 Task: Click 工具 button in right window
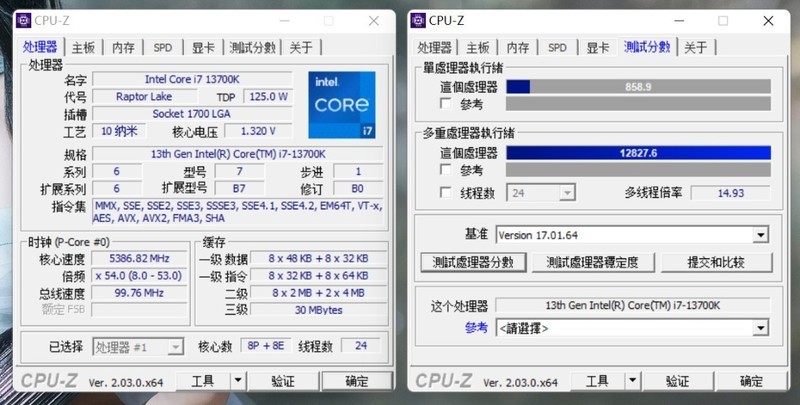pyautogui.click(x=597, y=381)
